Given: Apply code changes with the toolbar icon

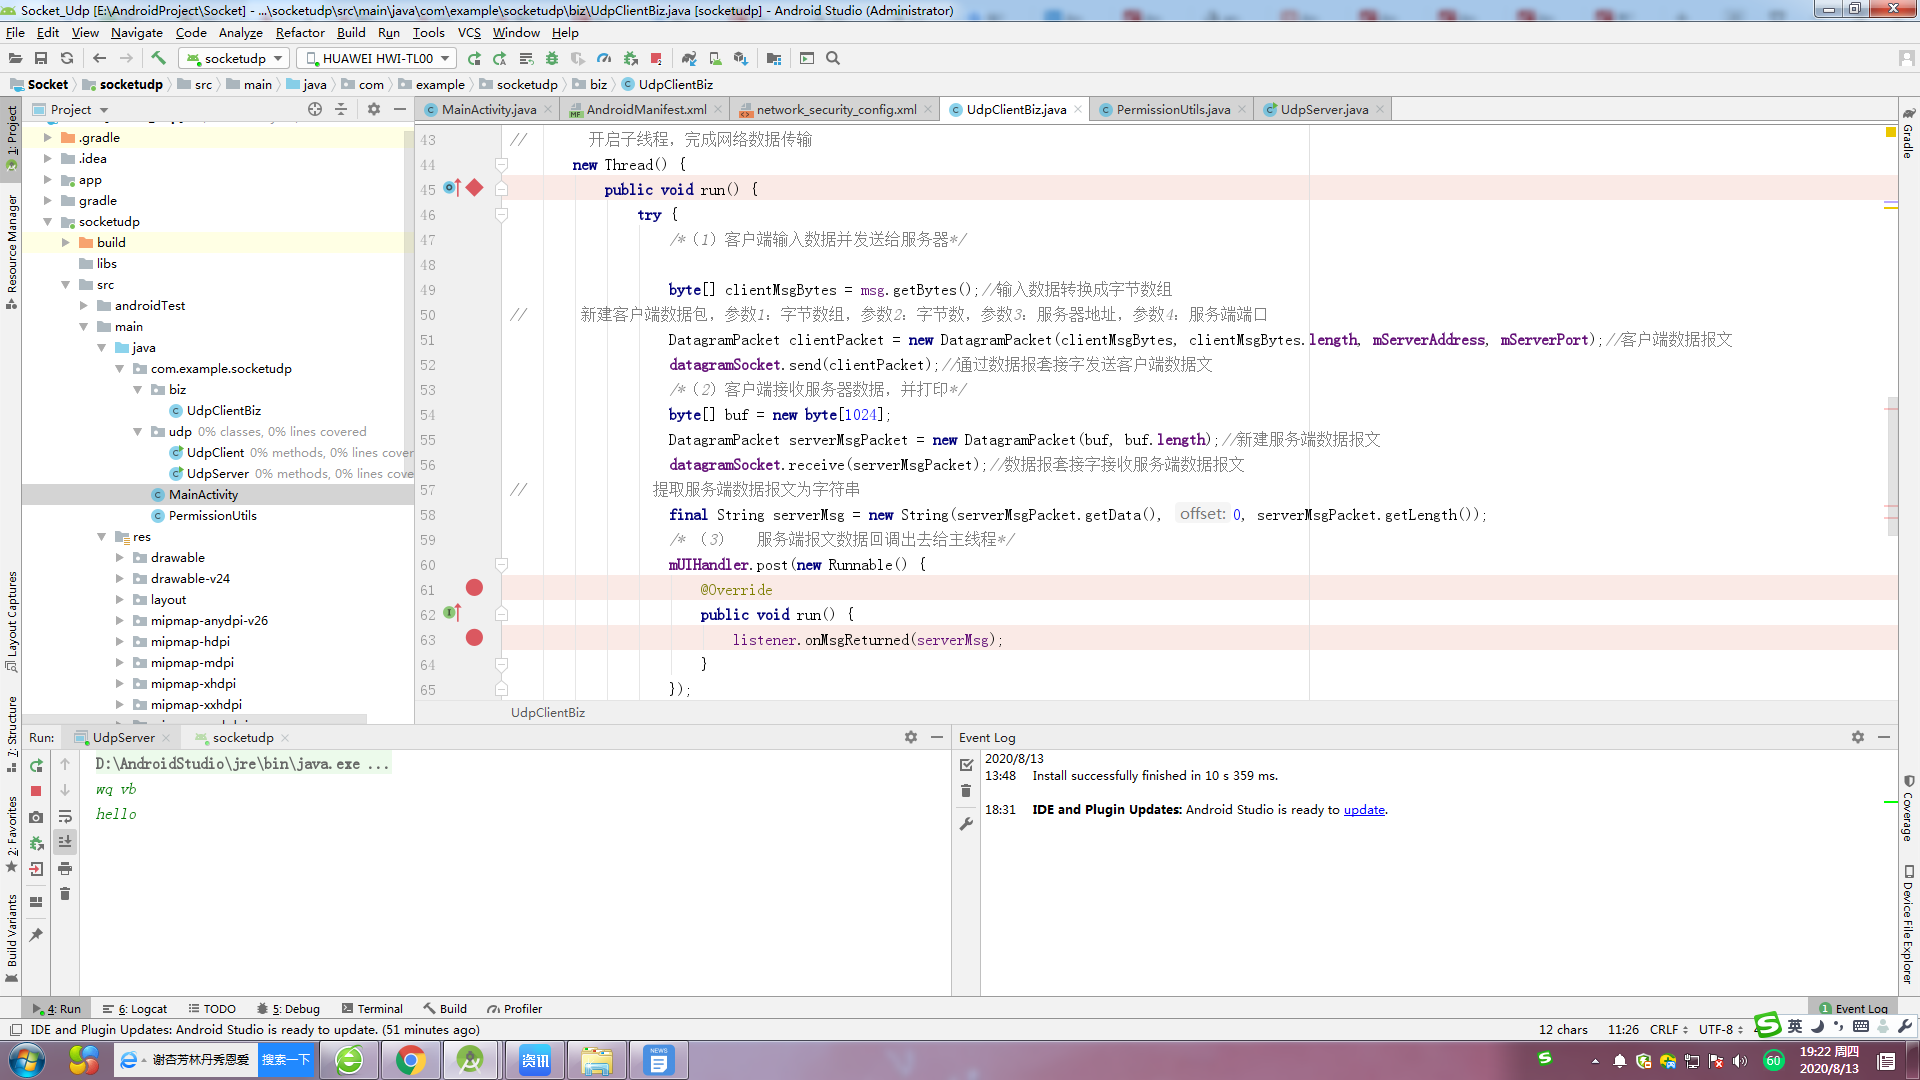Looking at the screenshot, I should point(500,59).
